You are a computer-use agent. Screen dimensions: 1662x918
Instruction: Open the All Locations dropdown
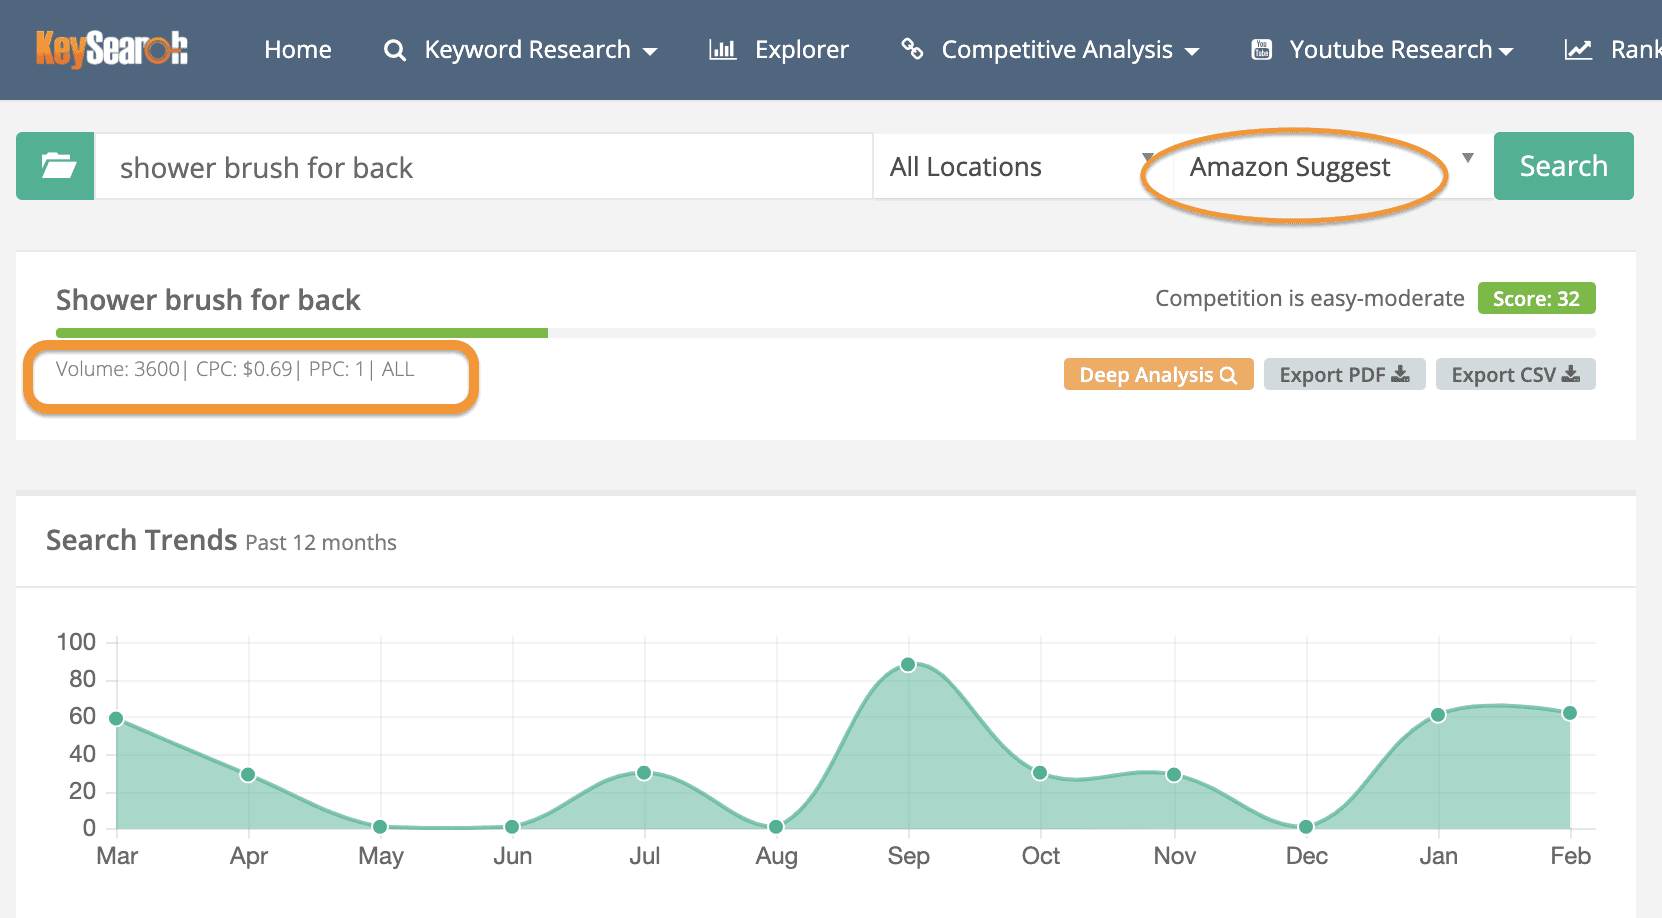[x=1017, y=166]
